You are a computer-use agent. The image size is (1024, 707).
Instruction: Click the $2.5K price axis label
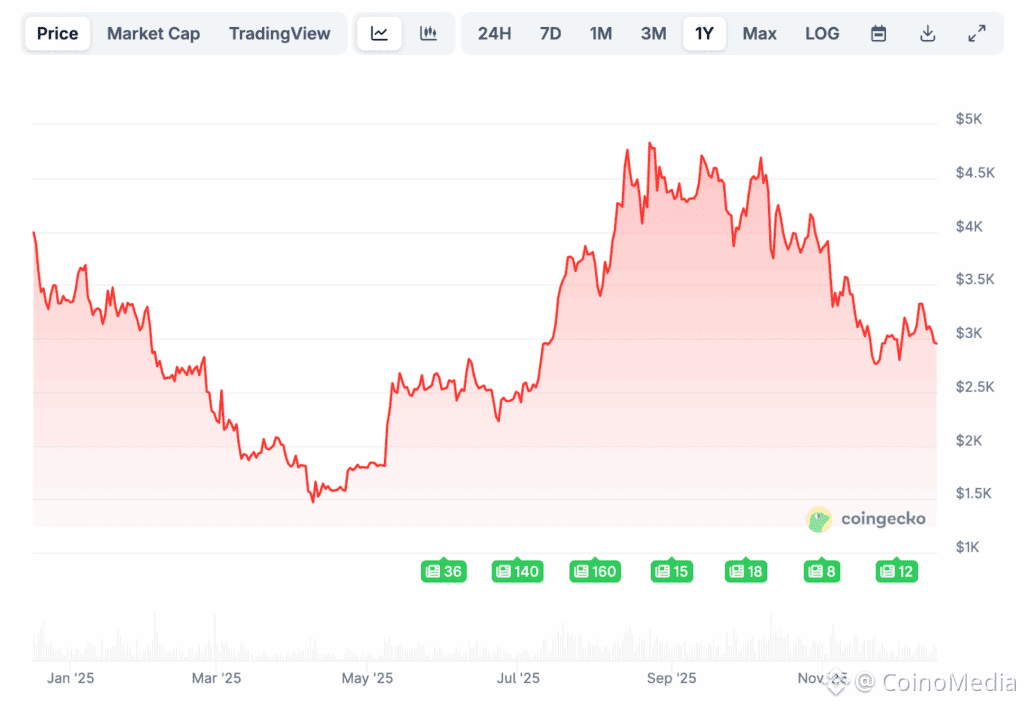tap(975, 386)
